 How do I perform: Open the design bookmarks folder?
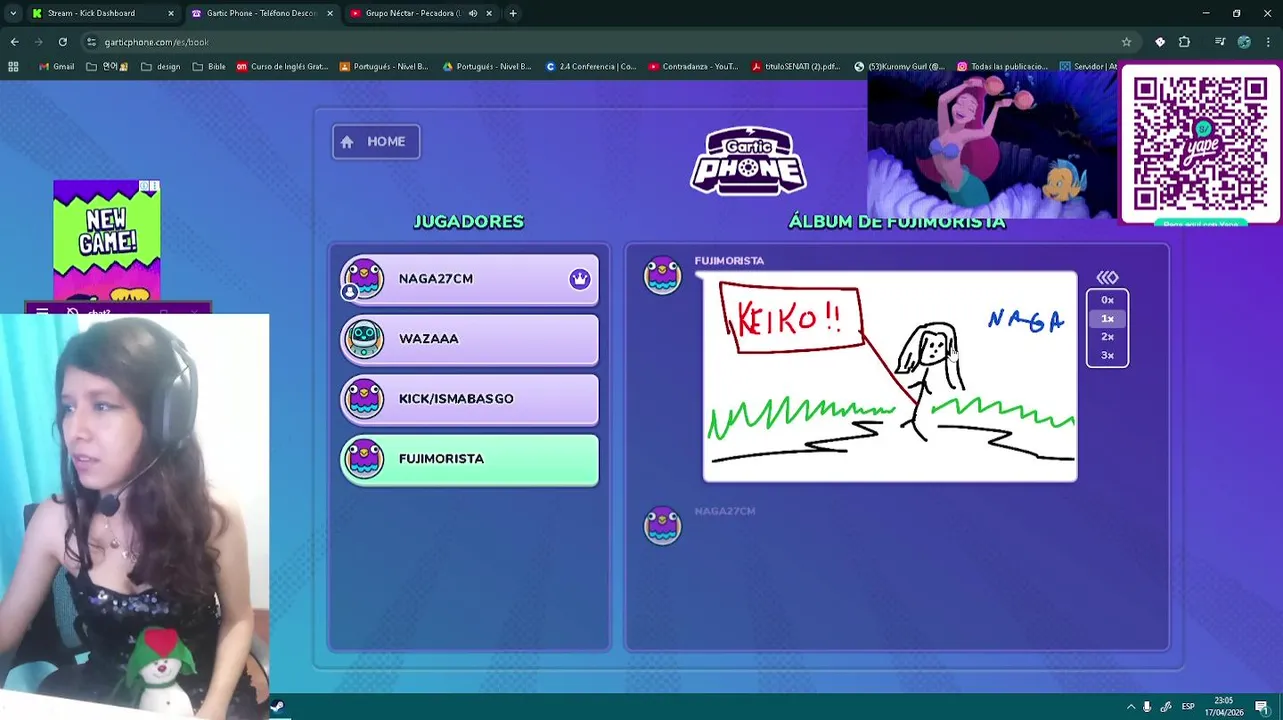tap(161, 67)
